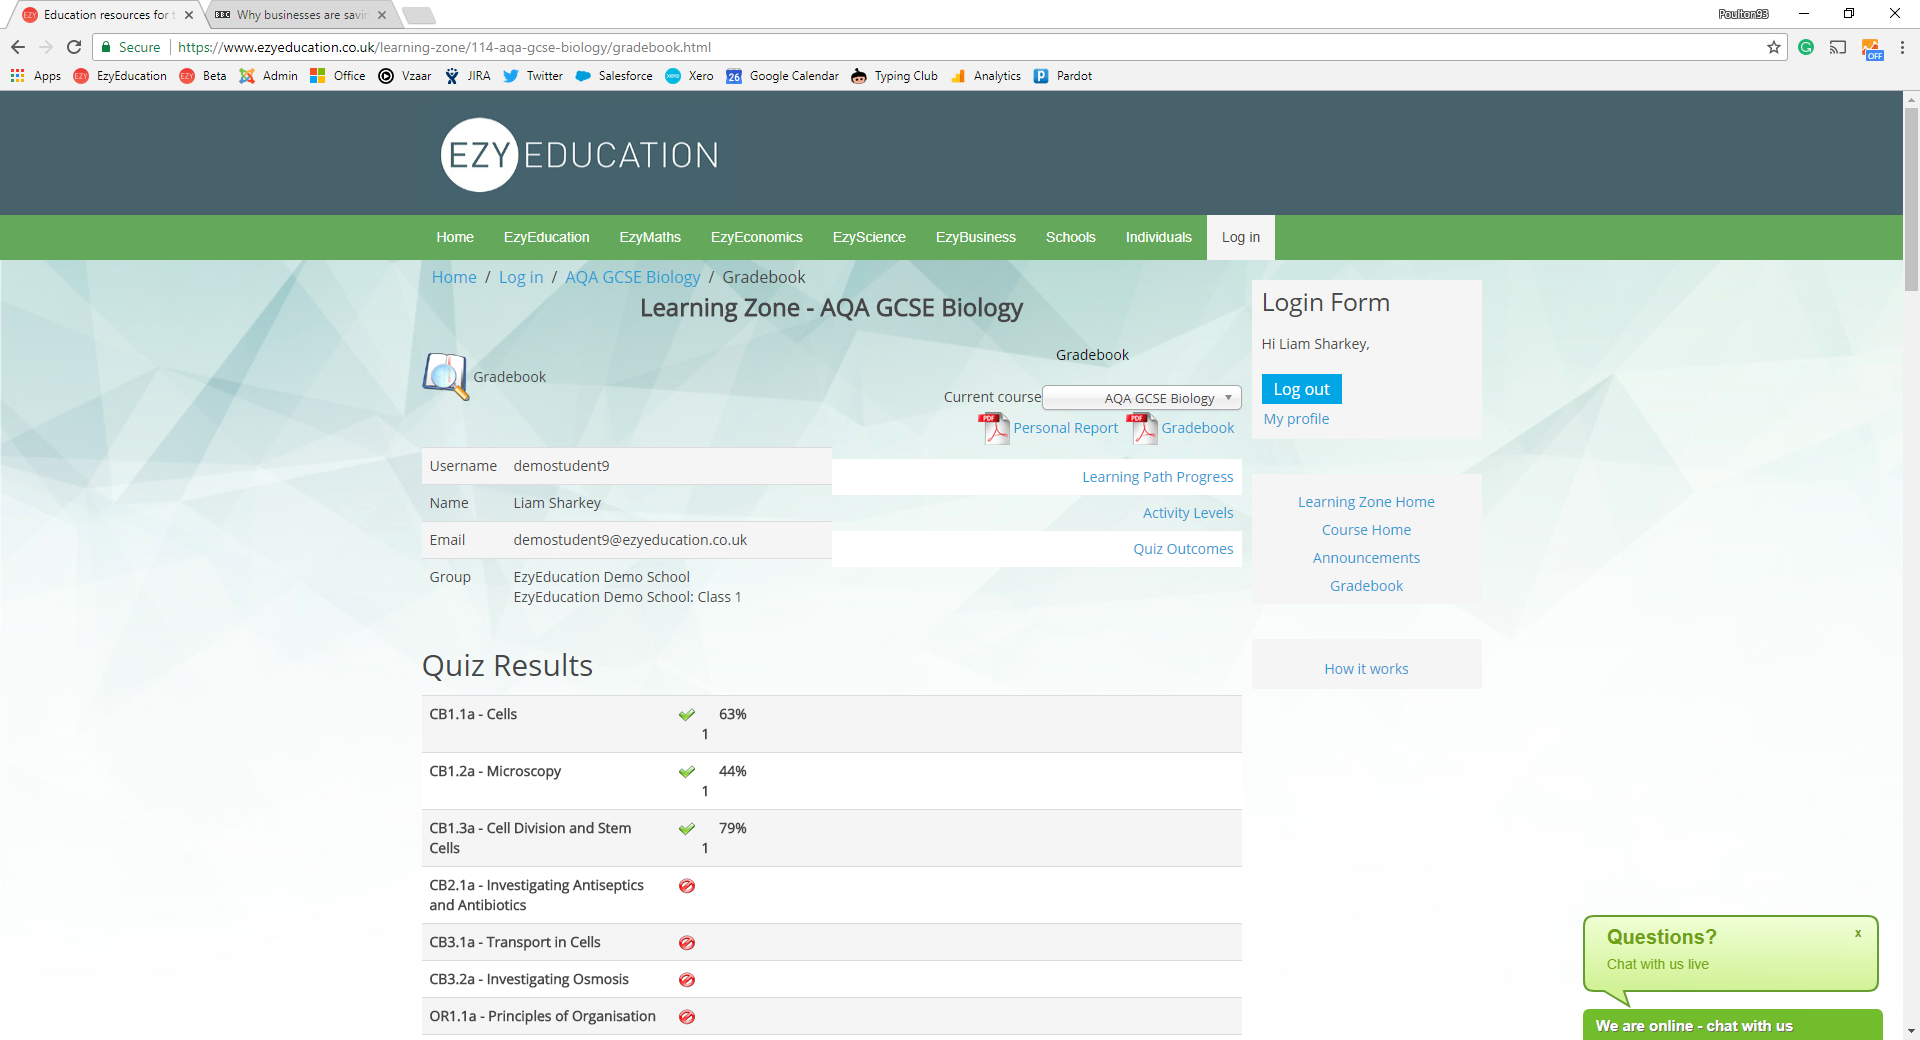This screenshot has width=1920, height=1040.
Task: Open the Quiz Outcomes link
Action: (1184, 549)
